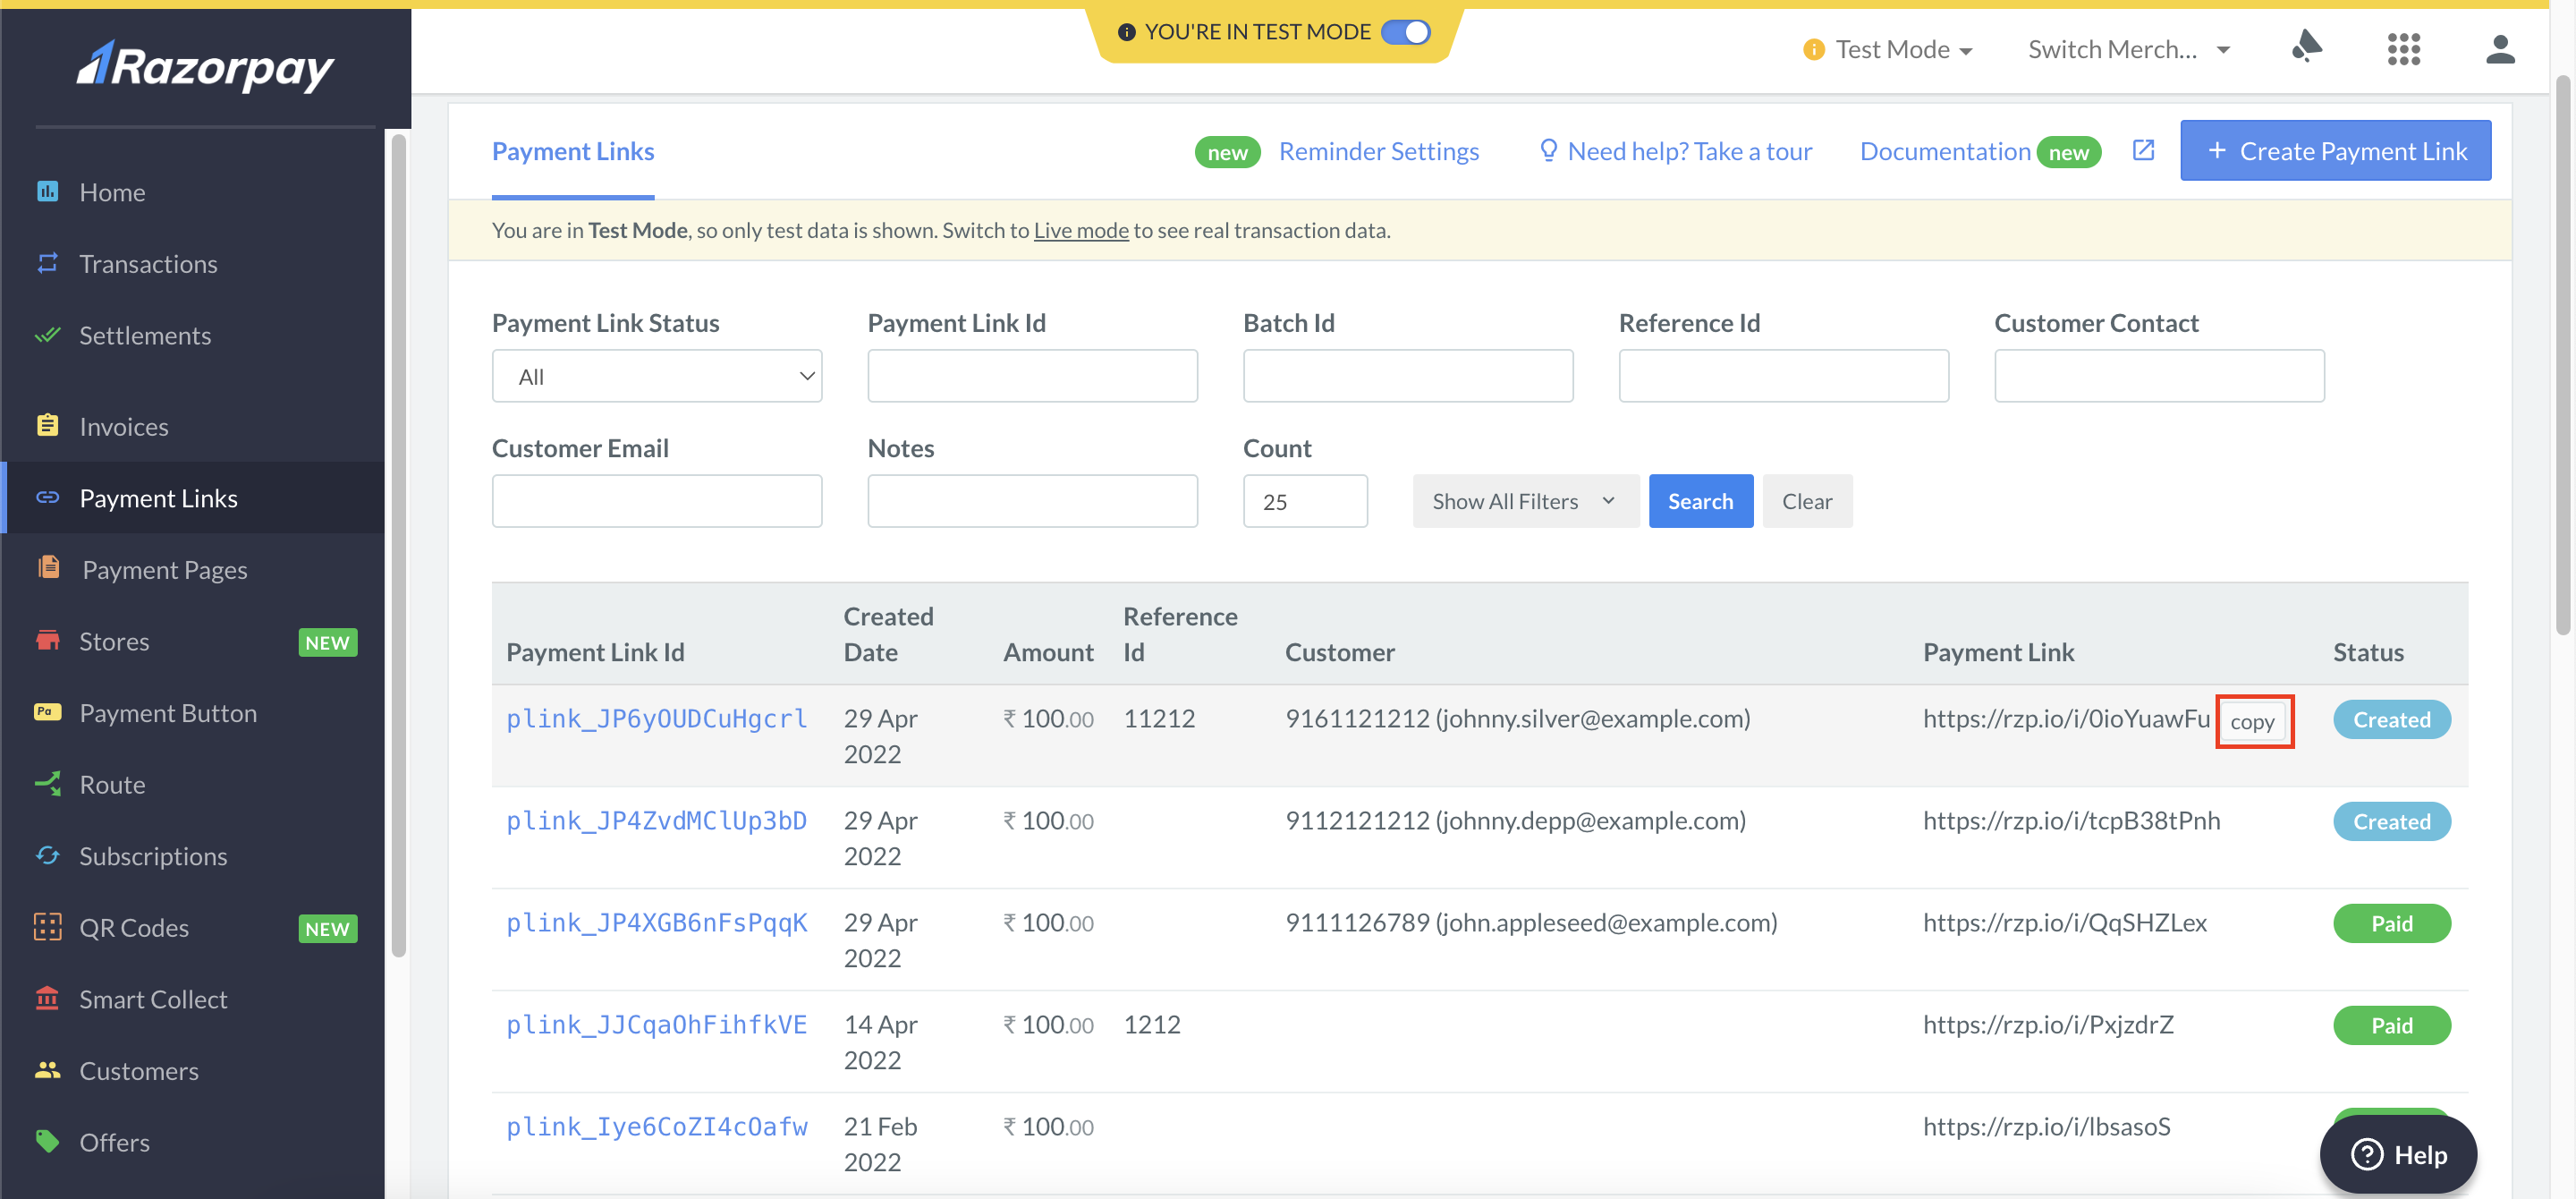Click the apps grid icon top right
2576x1199 pixels.
pos(2403,49)
